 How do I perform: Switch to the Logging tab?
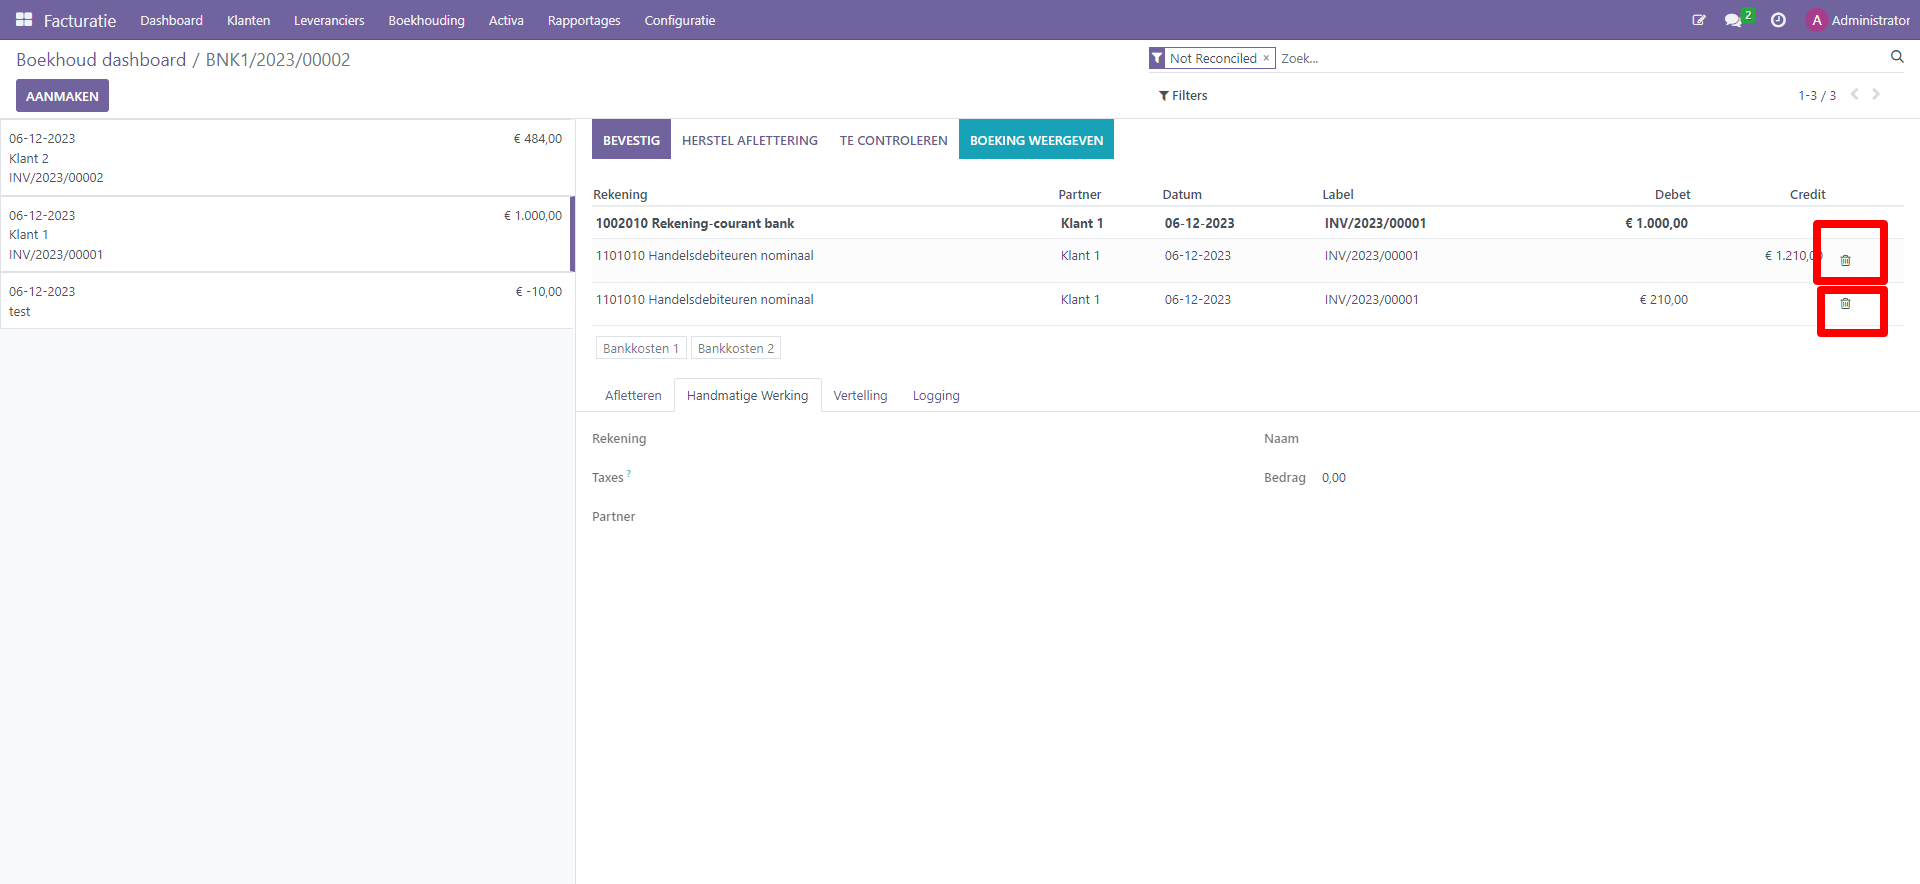coord(935,396)
